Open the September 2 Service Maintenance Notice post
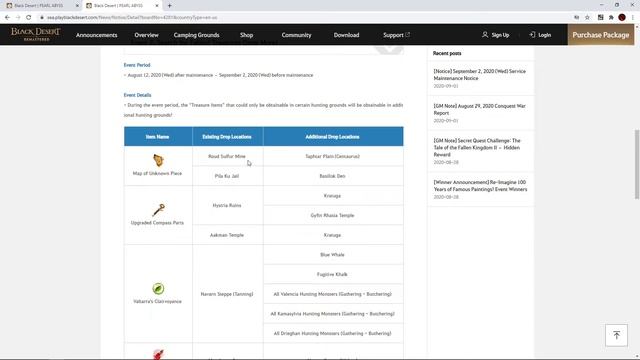The height and width of the screenshot is (360, 640). click(x=480, y=75)
